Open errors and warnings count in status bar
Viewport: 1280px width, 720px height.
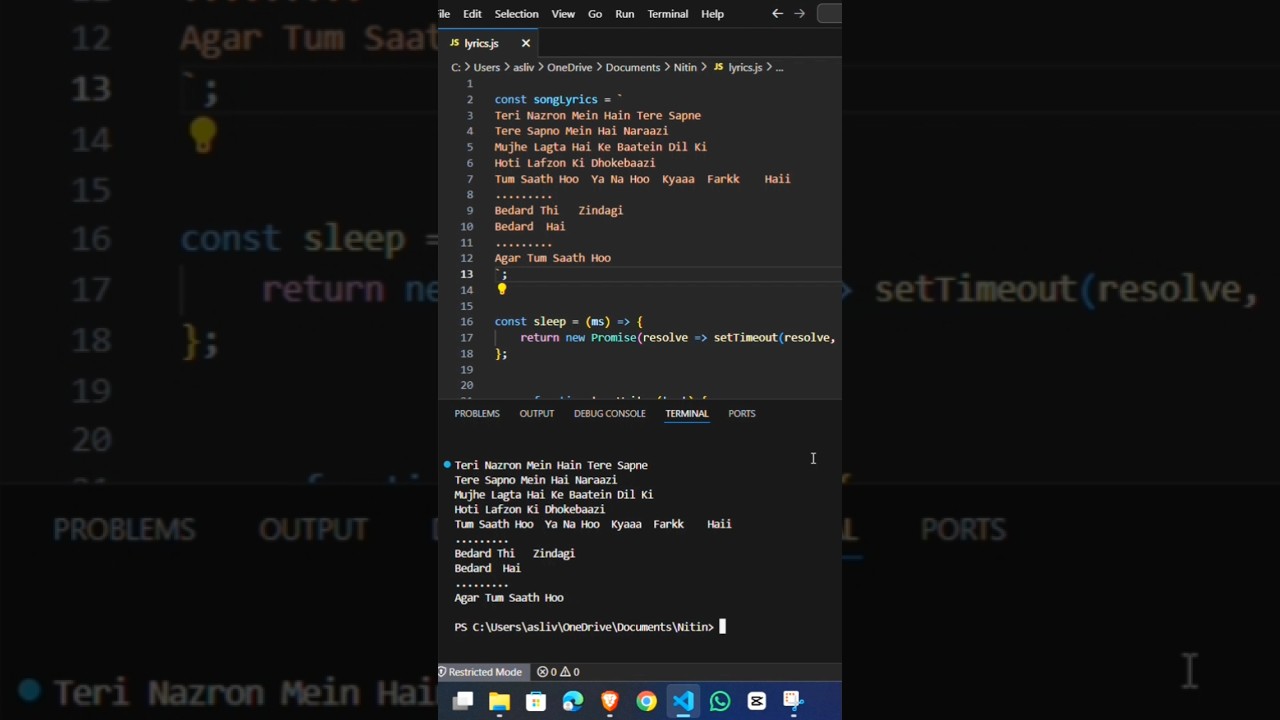point(558,672)
